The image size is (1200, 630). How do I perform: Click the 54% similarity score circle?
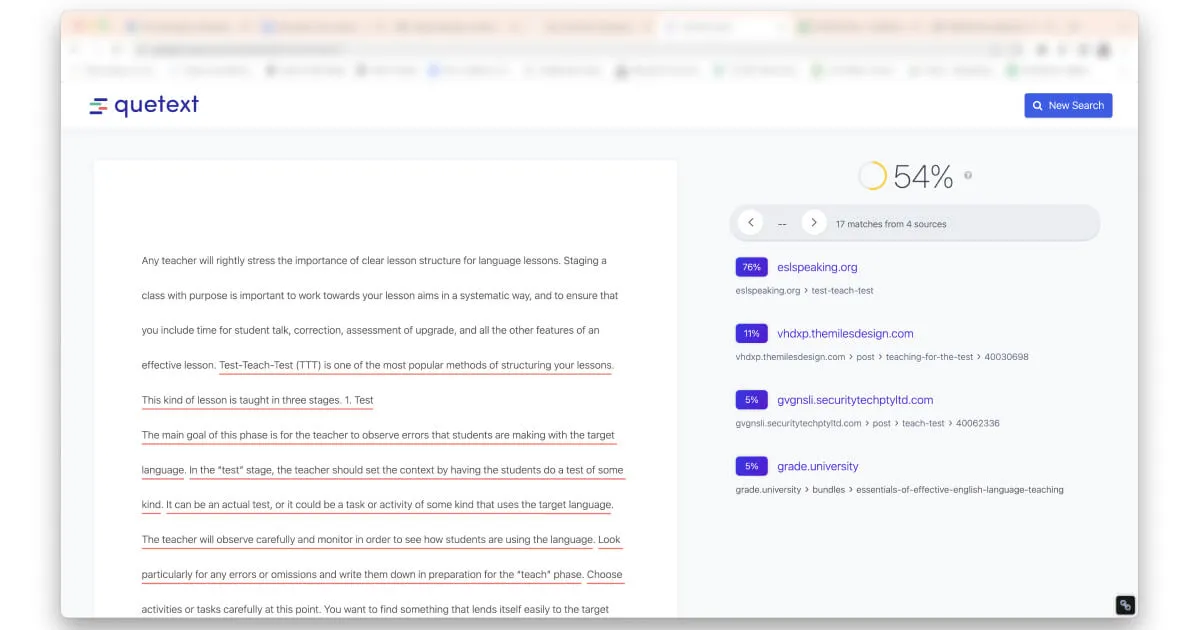pos(872,176)
